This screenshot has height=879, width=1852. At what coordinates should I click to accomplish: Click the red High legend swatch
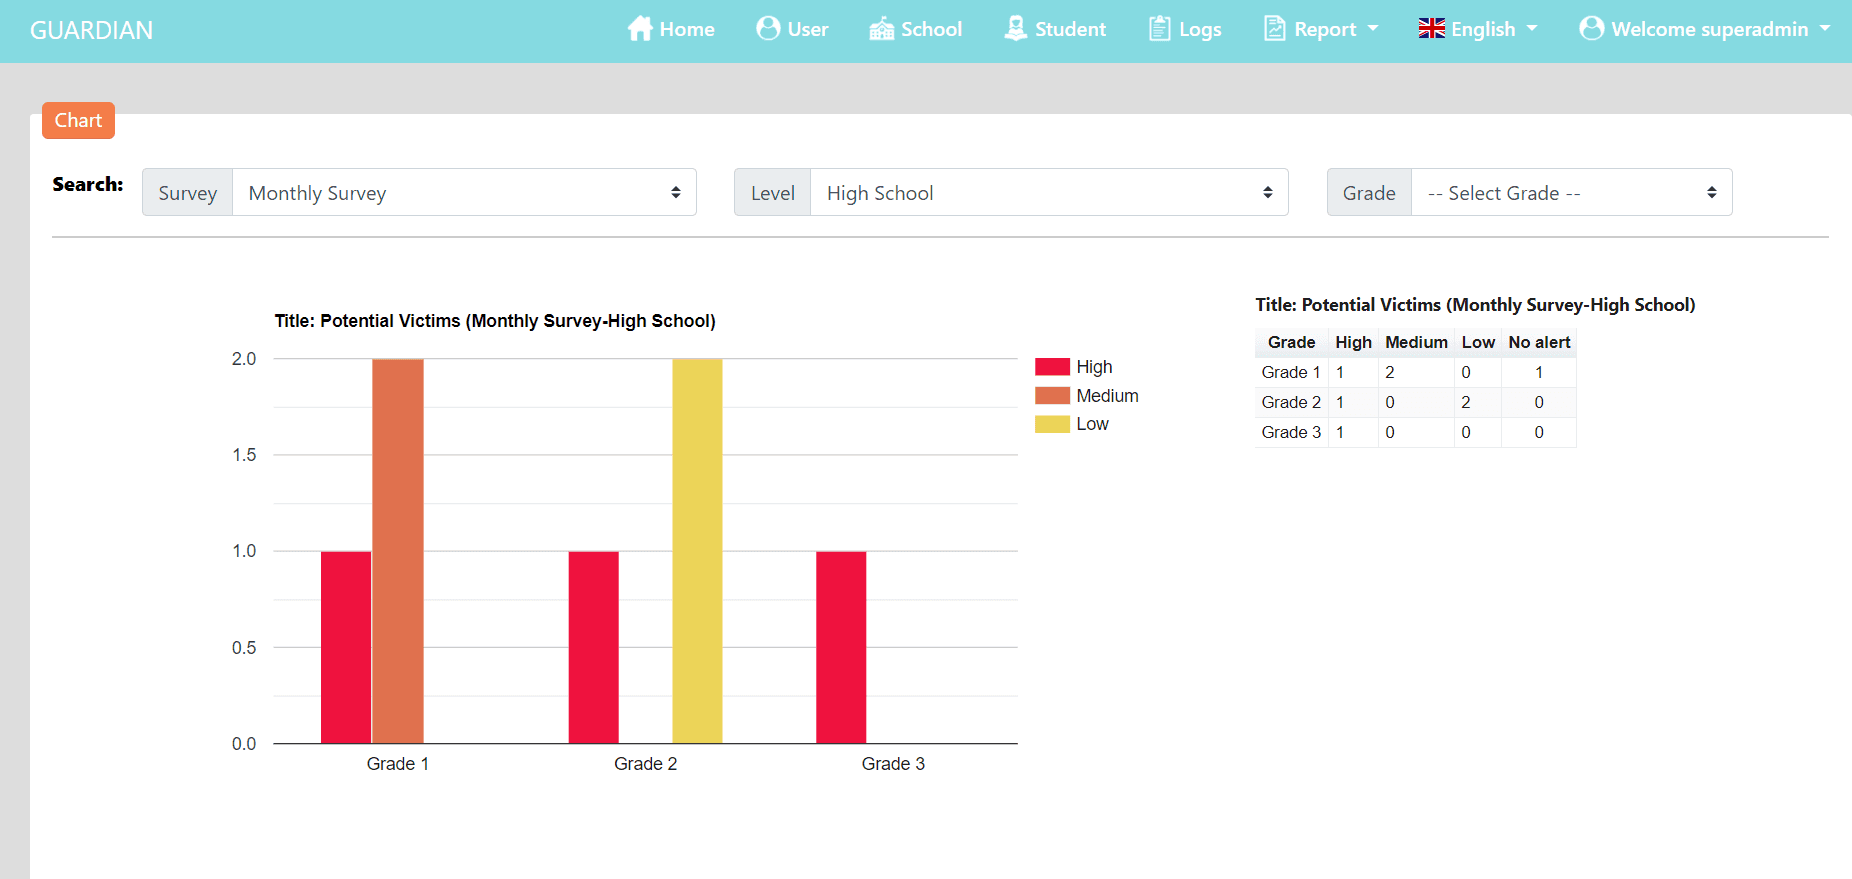(x=1052, y=367)
